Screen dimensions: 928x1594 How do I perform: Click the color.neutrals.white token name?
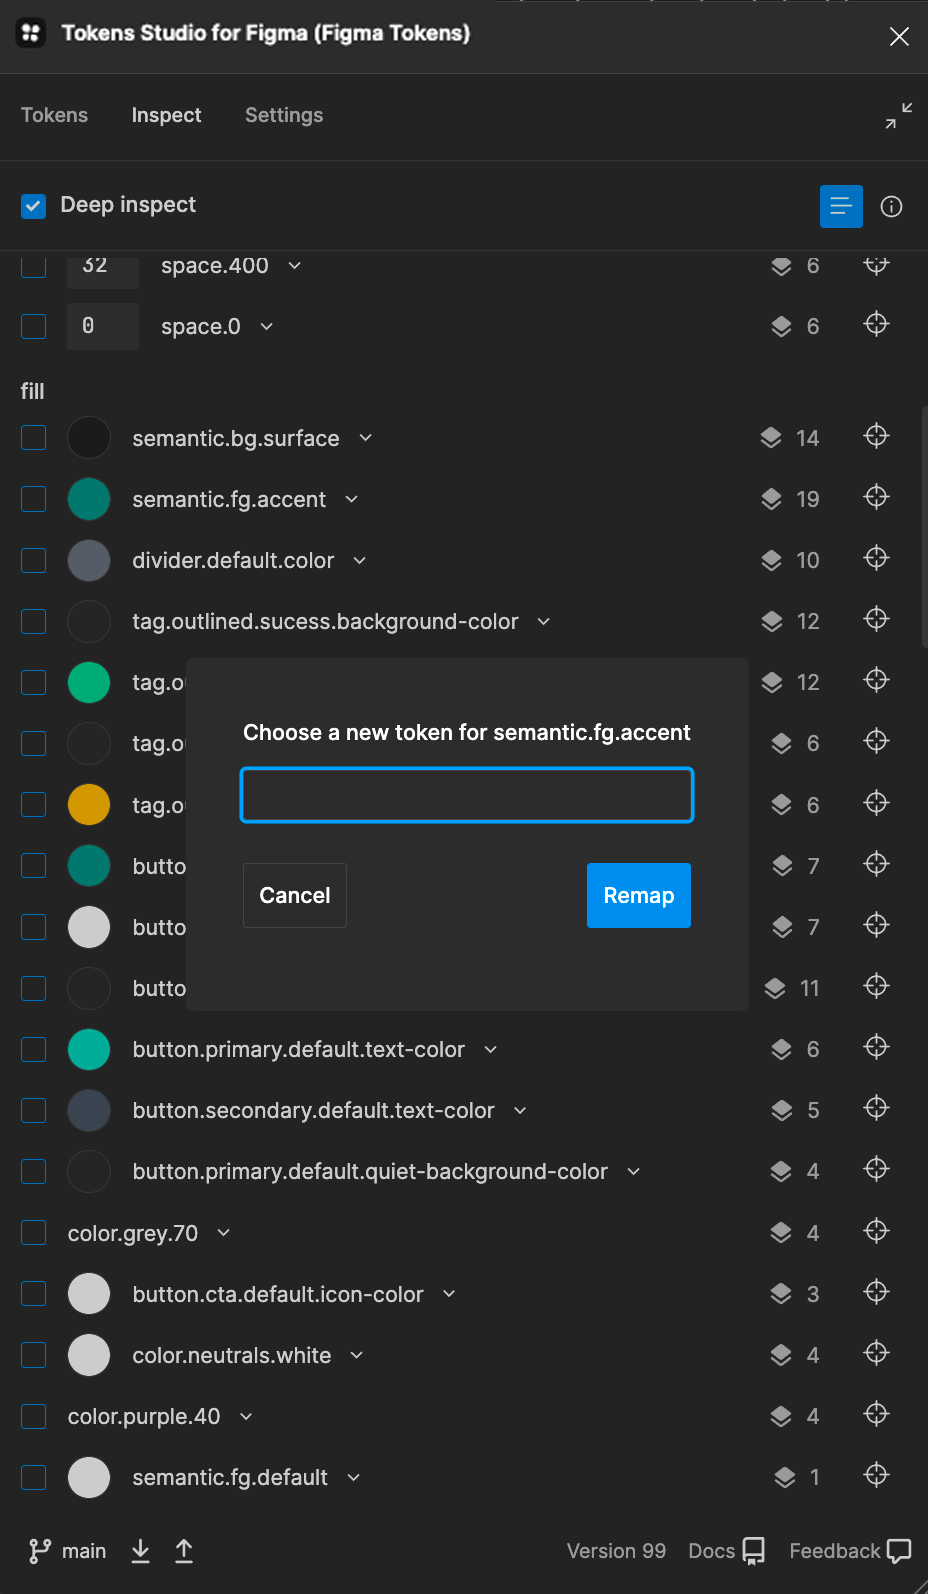(232, 1355)
